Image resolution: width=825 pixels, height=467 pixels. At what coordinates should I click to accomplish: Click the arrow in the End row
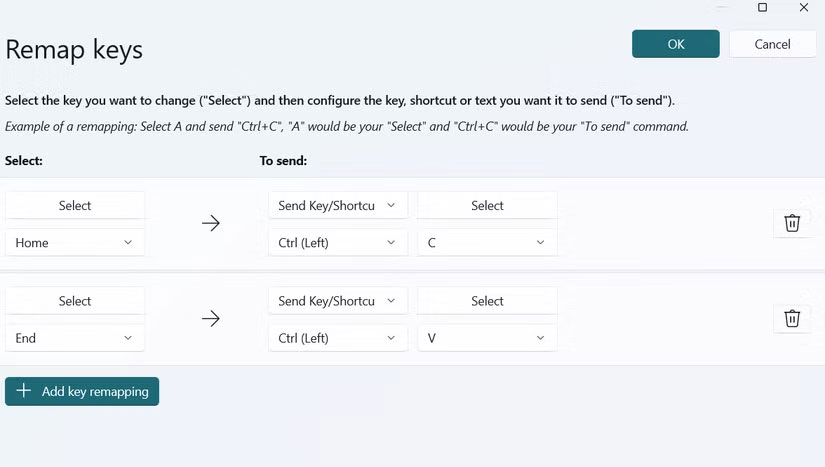point(211,318)
